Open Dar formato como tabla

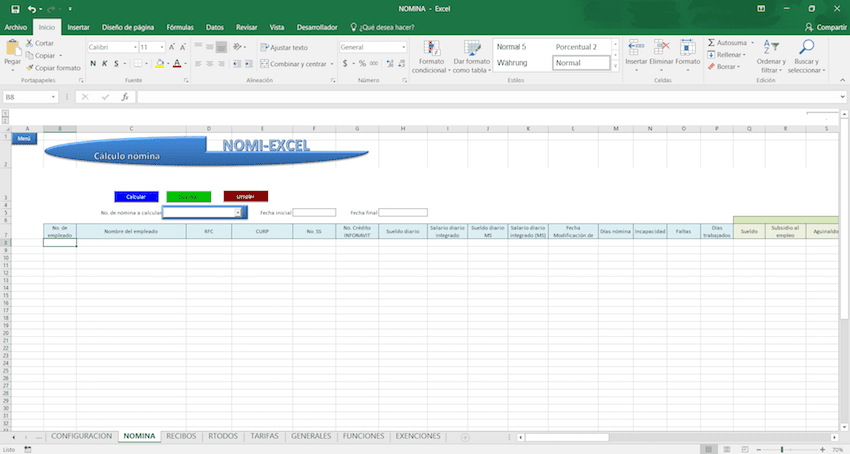pos(472,56)
